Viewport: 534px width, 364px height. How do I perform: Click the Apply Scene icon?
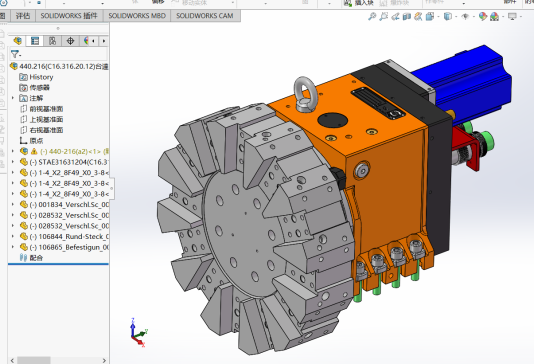pos(494,16)
